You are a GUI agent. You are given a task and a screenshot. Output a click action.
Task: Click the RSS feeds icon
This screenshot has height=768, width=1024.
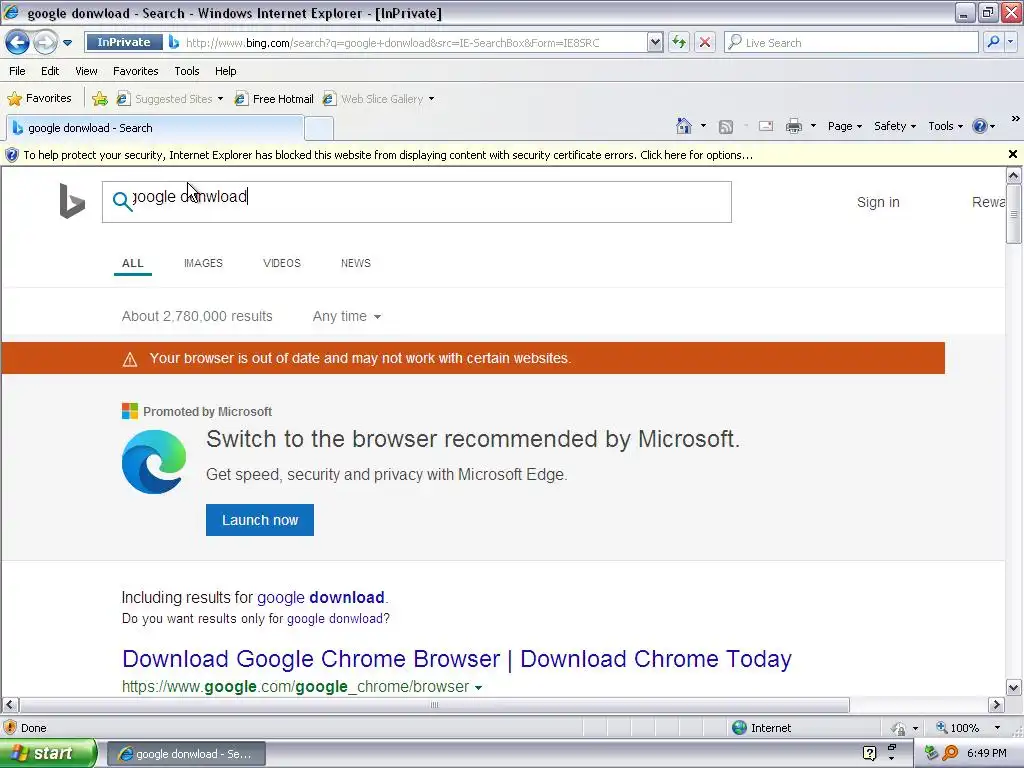[726, 127]
